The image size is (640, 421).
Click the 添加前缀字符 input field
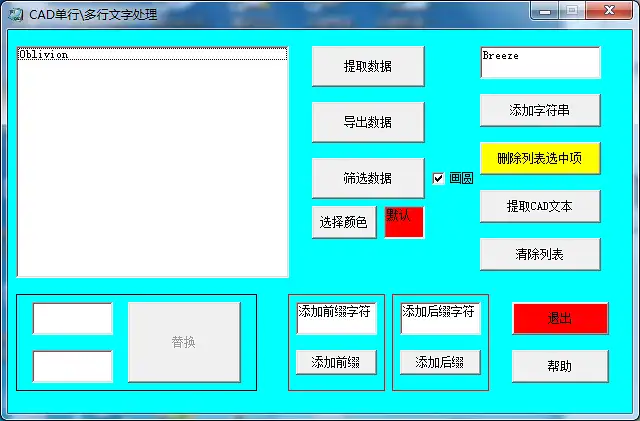click(336, 319)
